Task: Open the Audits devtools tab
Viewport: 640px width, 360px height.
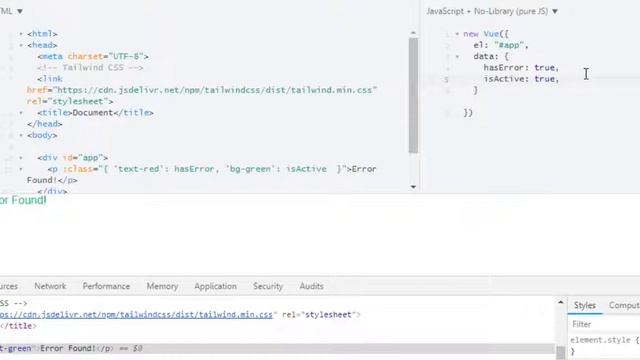Action: tap(311, 286)
